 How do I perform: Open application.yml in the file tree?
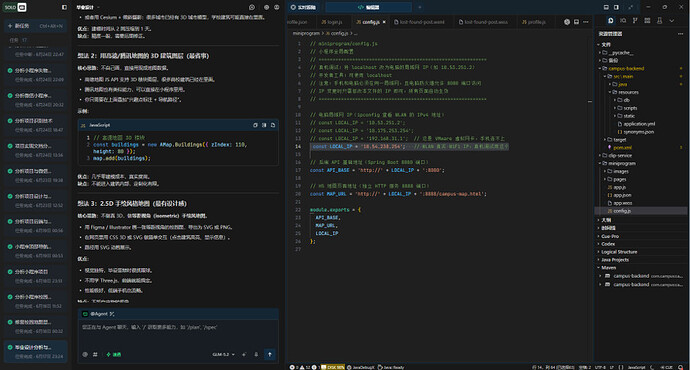[x=640, y=124]
